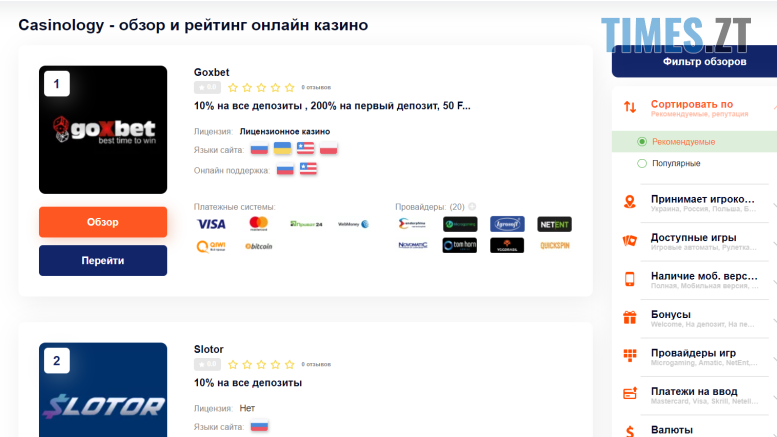The width and height of the screenshot is (777, 437).
Task: Click the Bitcoin payment icon
Action: click(259, 245)
